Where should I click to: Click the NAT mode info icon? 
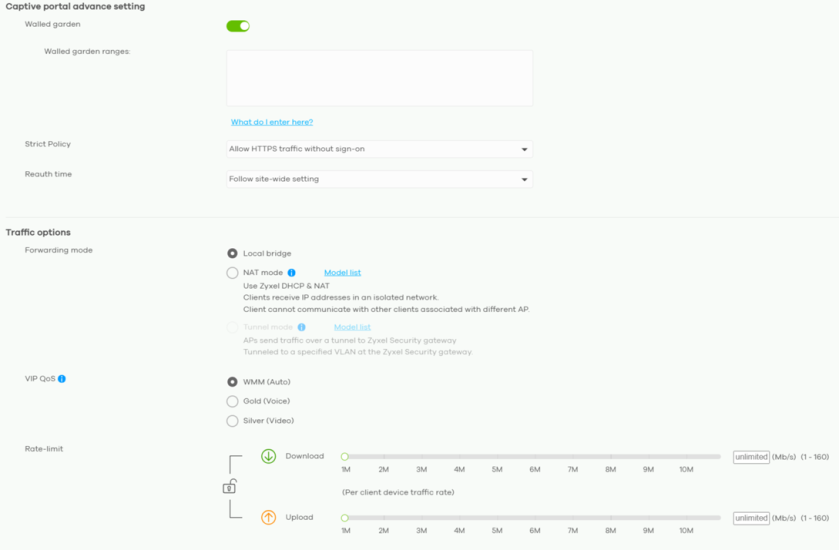click(292, 273)
